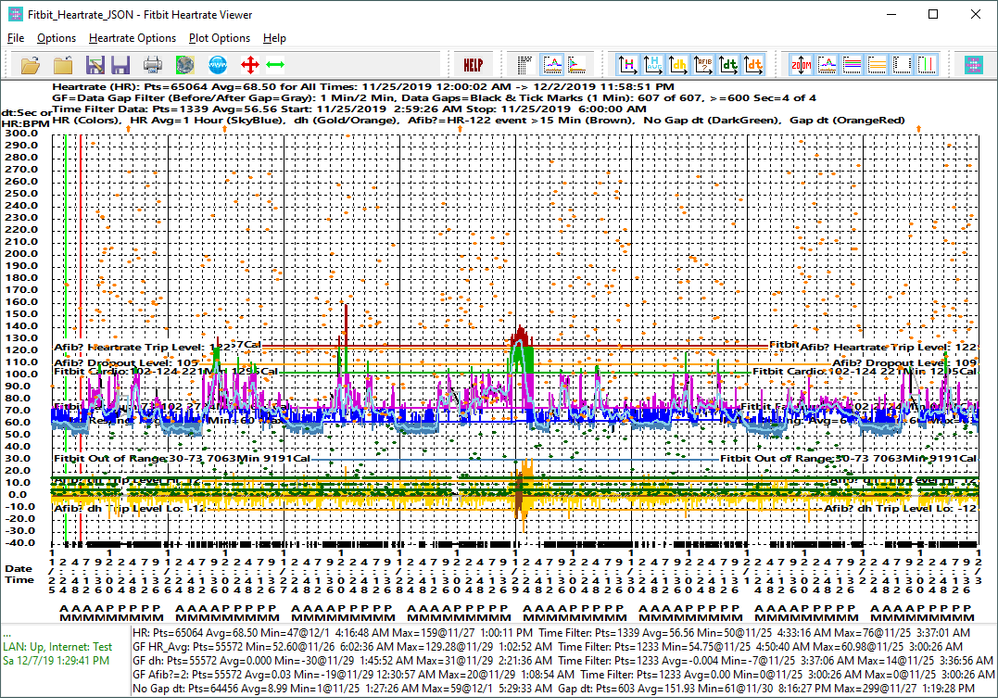Click the data table listing icon

(x=526, y=65)
